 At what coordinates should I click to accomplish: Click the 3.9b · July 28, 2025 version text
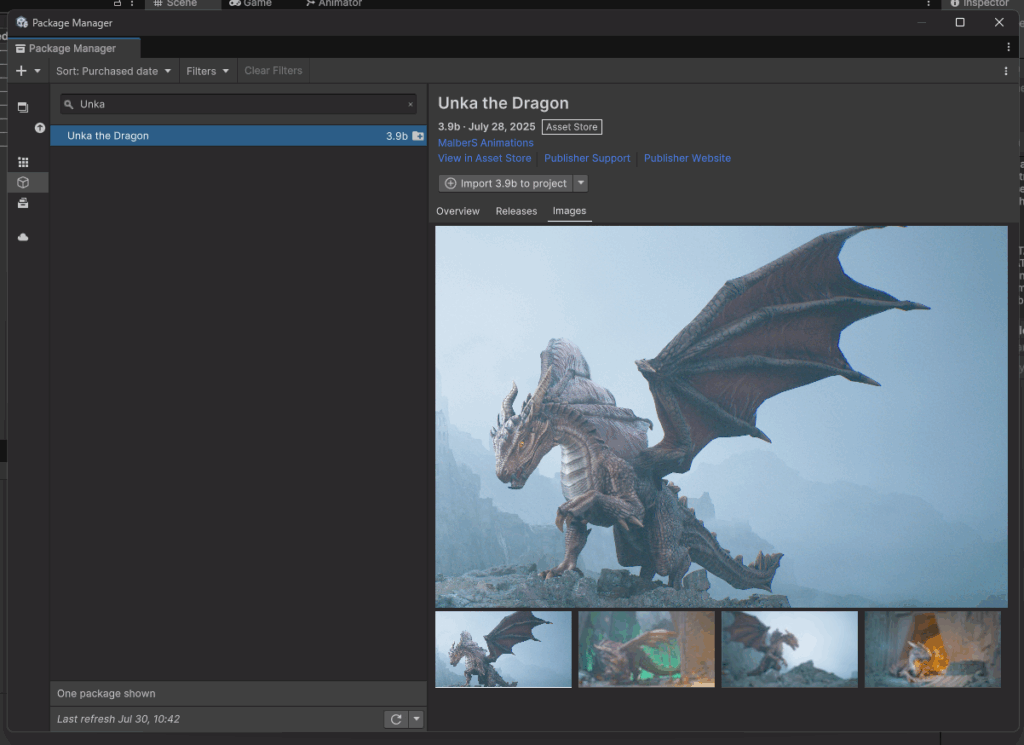tap(487, 127)
